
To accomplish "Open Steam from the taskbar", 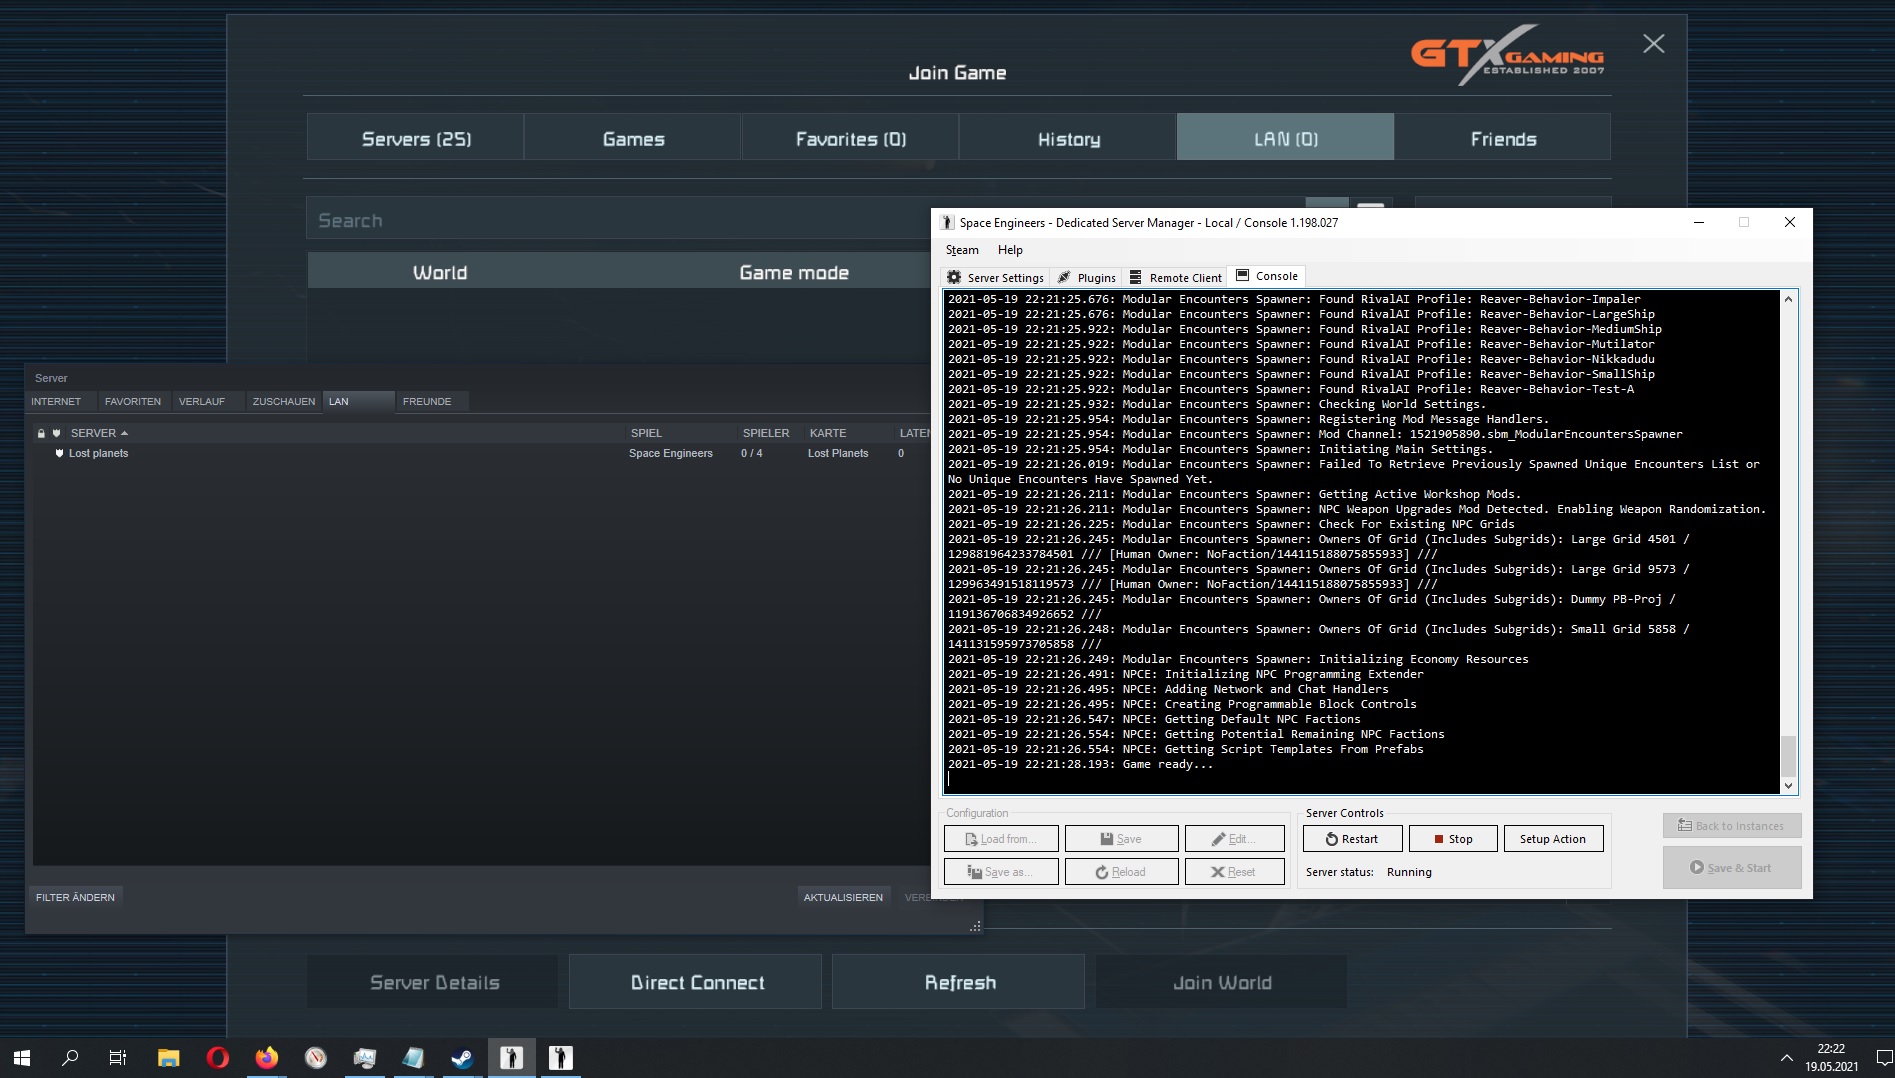I will pos(462,1057).
